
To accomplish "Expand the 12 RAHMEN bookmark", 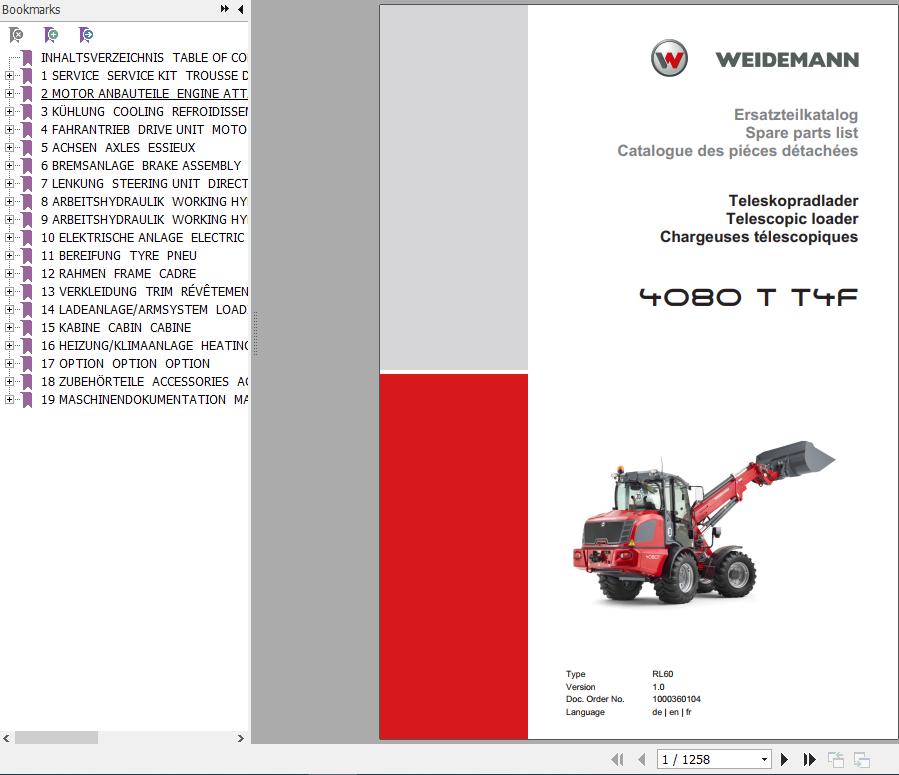I will coord(9,273).
